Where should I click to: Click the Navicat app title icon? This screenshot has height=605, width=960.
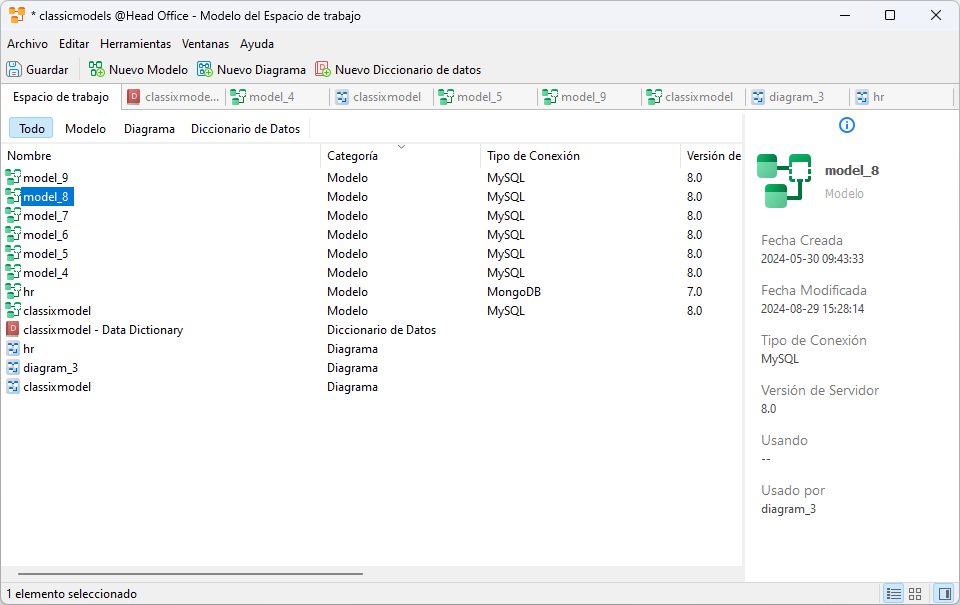coord(17,15)
